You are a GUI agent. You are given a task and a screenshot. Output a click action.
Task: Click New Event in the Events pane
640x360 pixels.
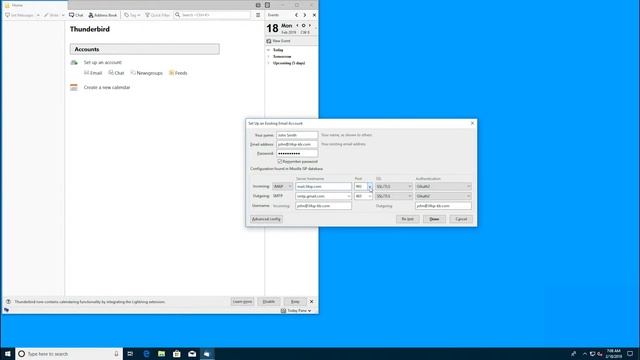(x=278, y=41)
